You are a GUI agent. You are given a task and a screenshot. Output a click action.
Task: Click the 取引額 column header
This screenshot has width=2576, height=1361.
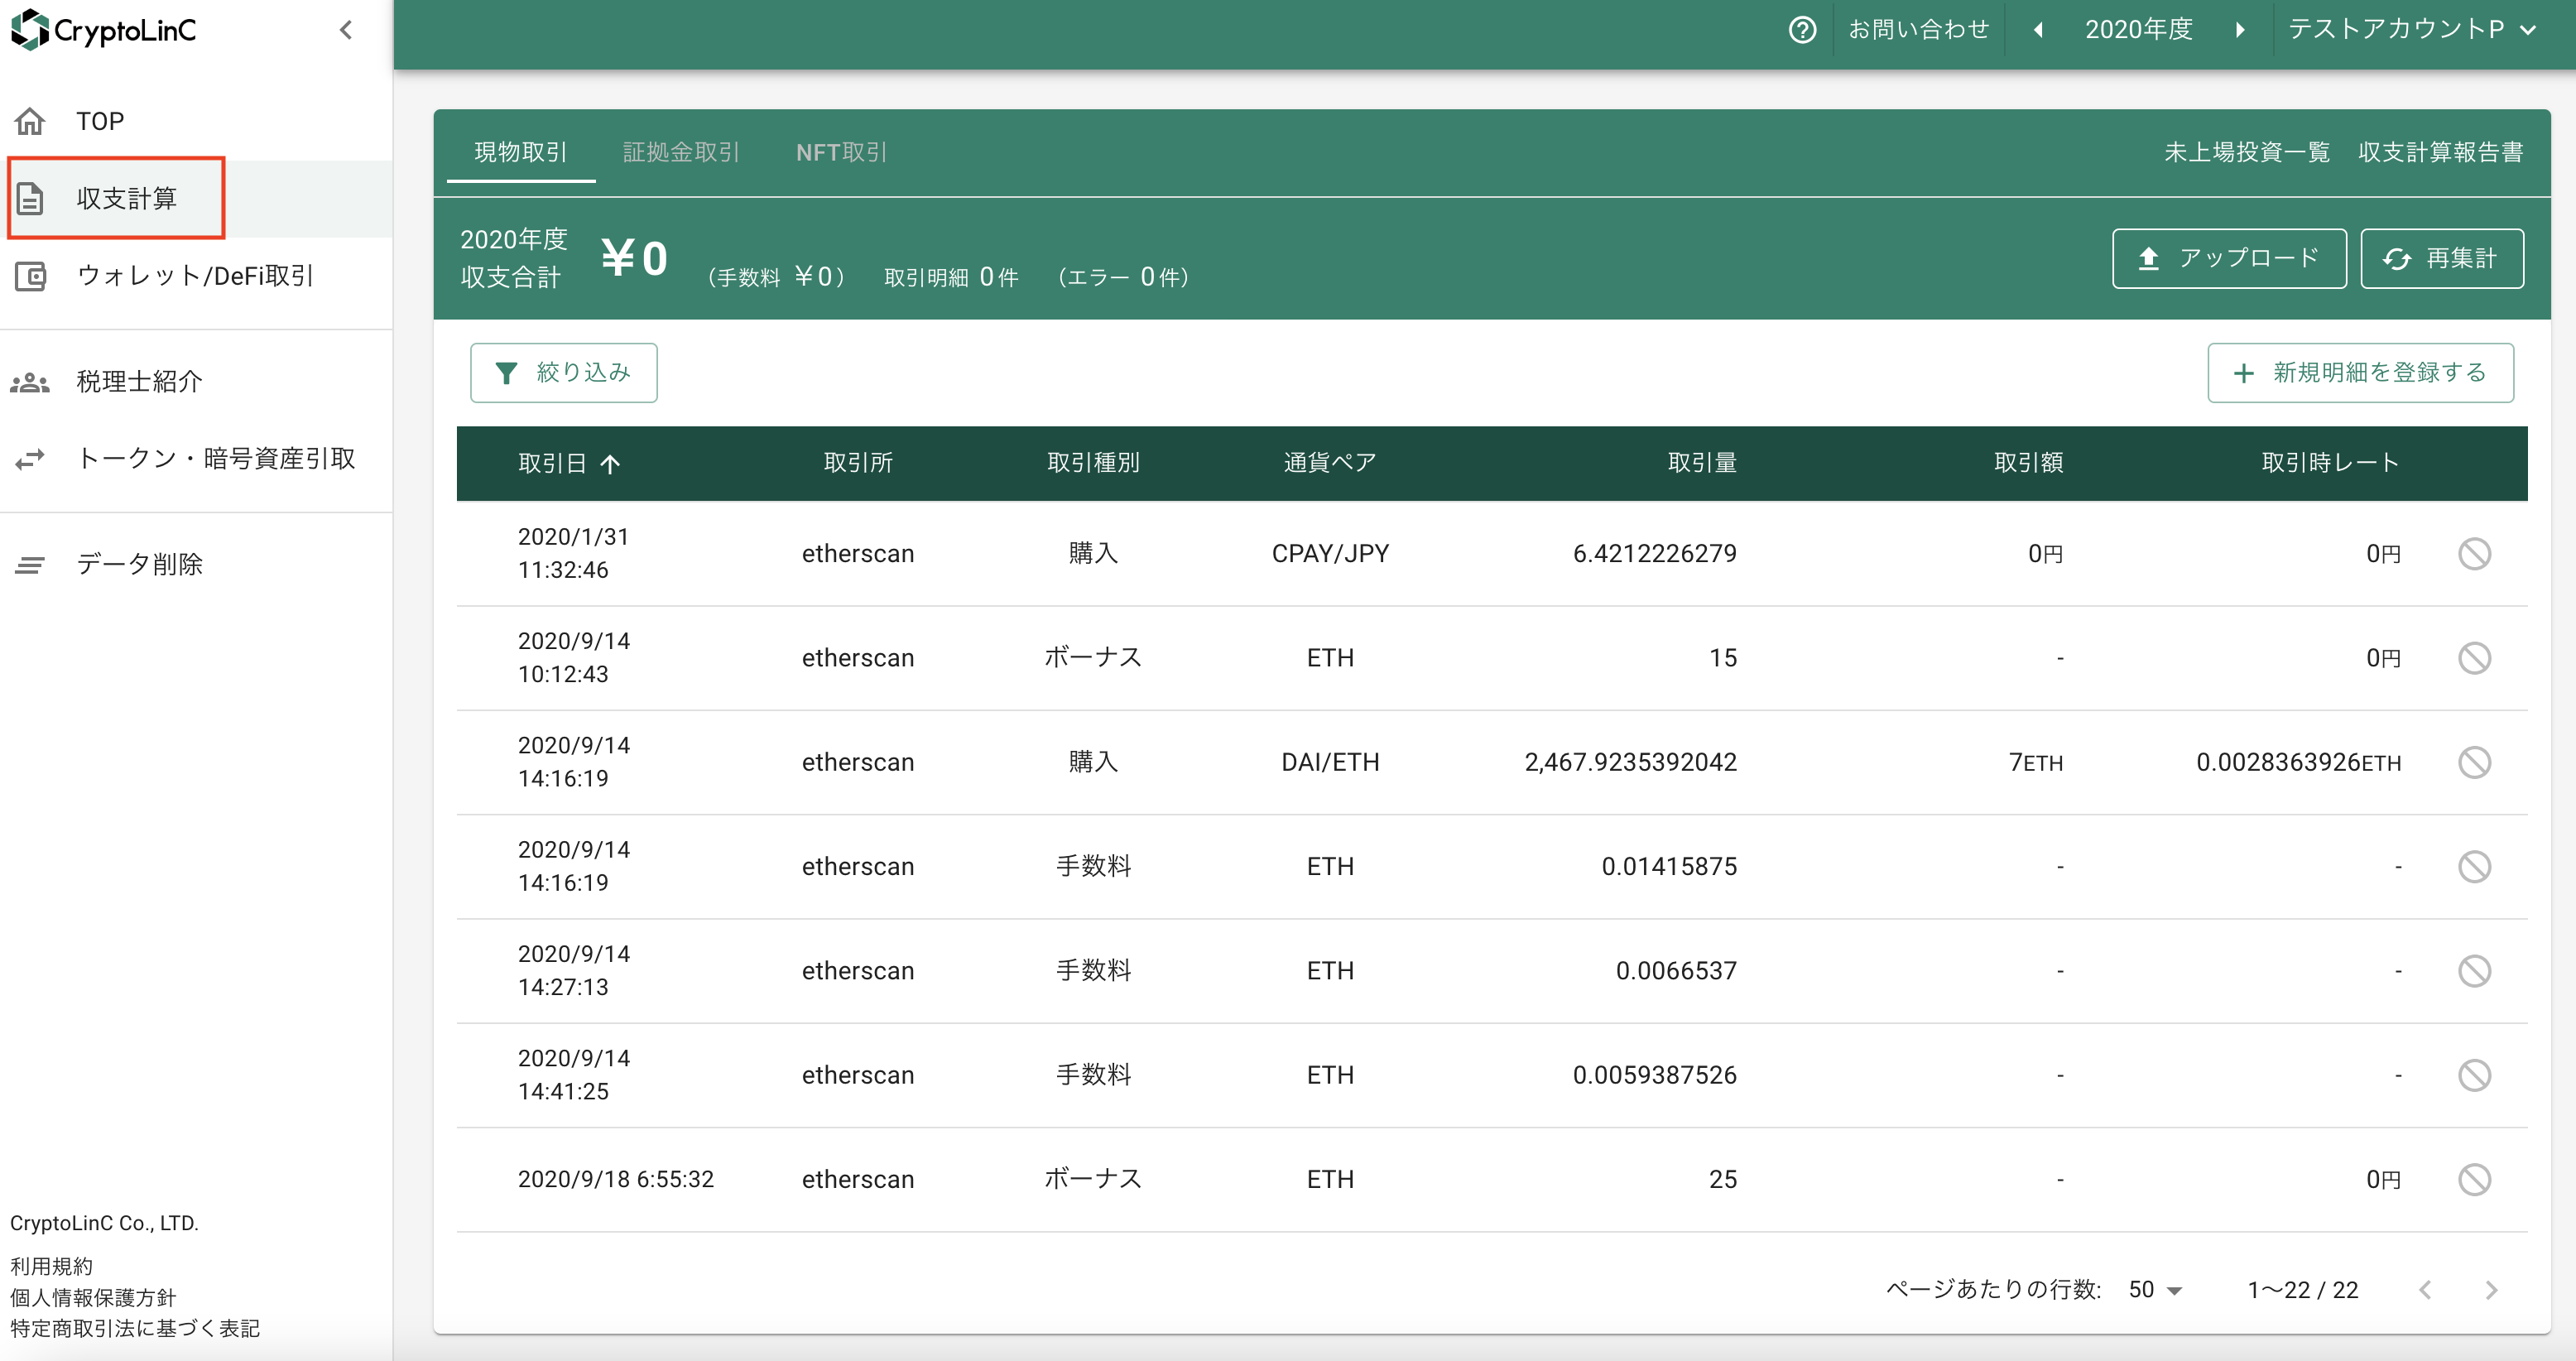2028,462
